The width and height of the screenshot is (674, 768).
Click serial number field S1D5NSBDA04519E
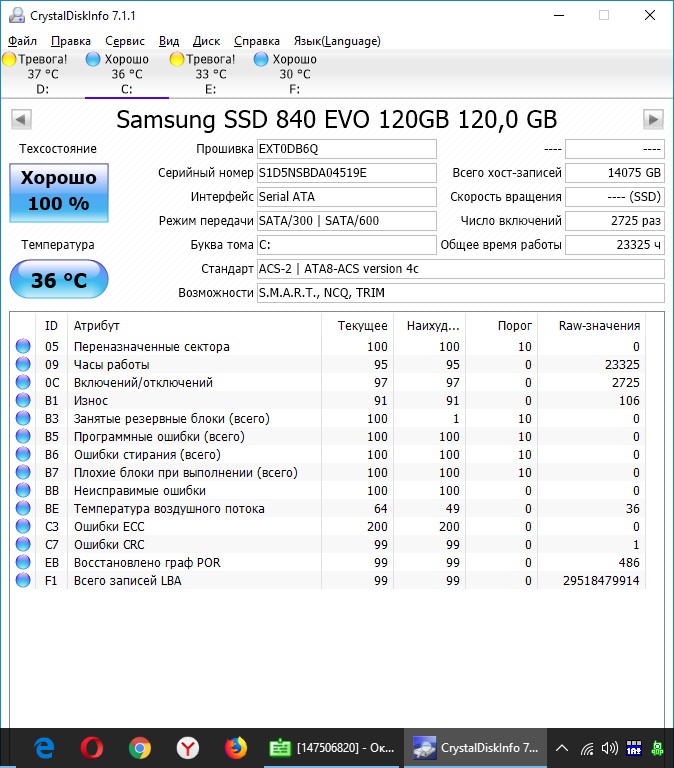(x=347, y=173)
